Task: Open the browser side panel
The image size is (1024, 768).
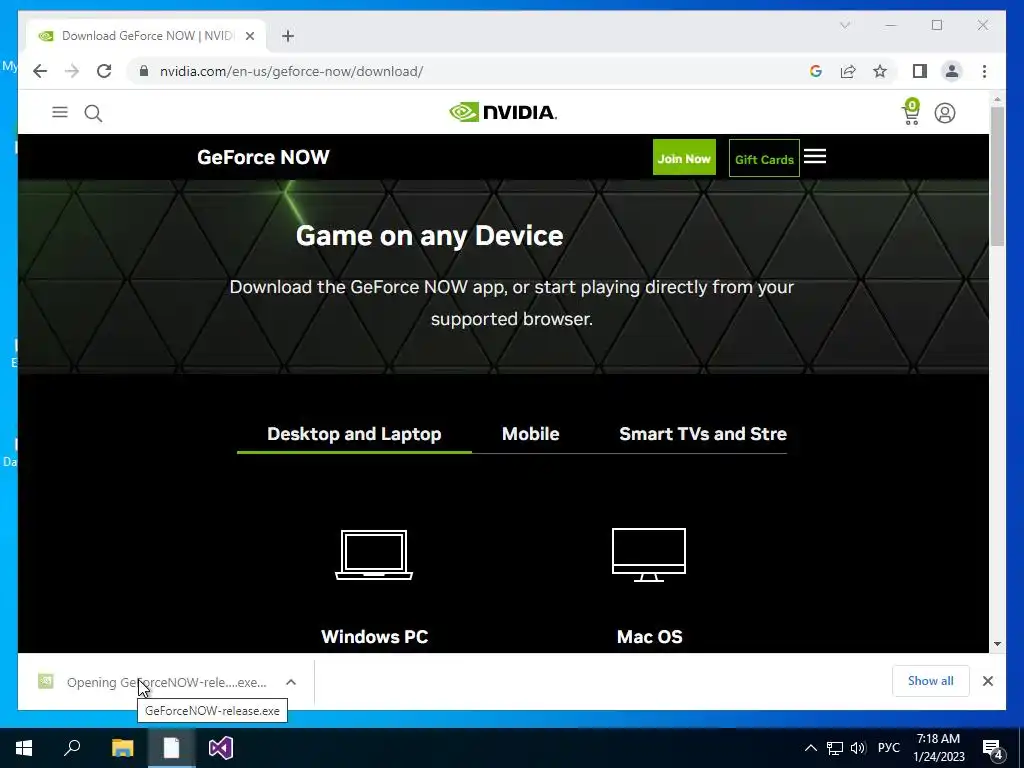Action: 920,71
